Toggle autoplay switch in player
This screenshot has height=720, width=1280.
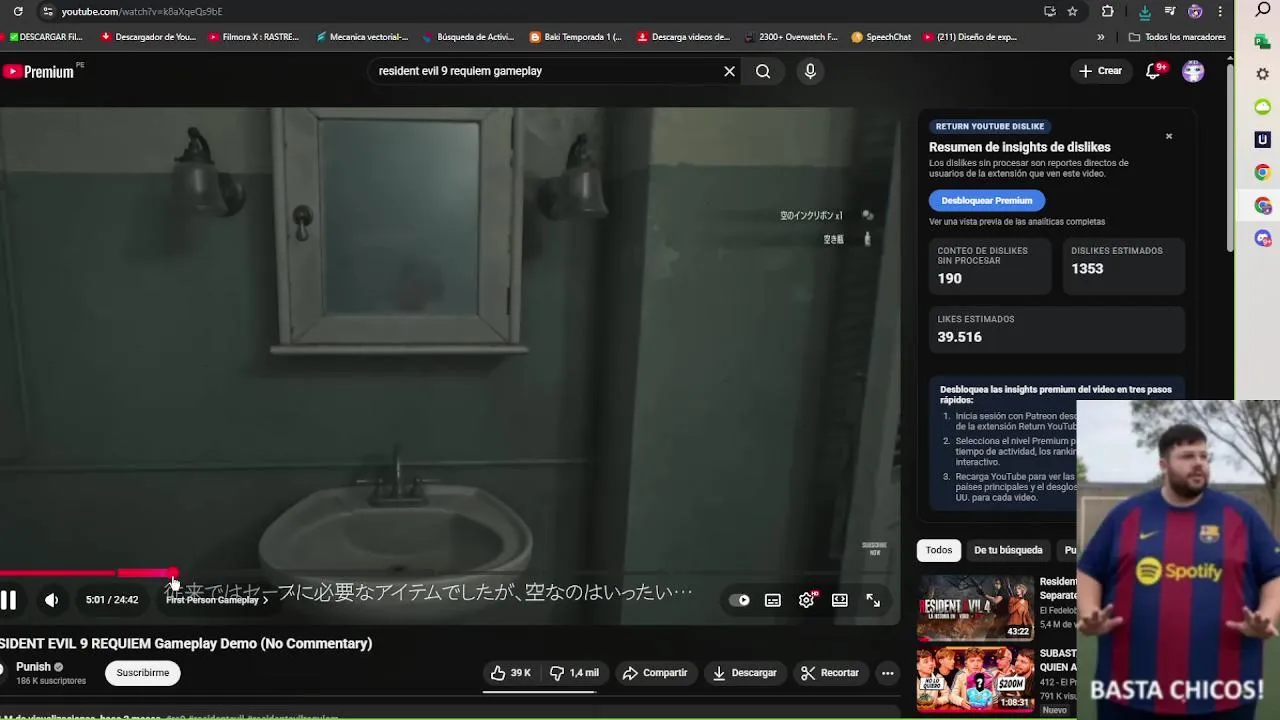pos(740,600)
